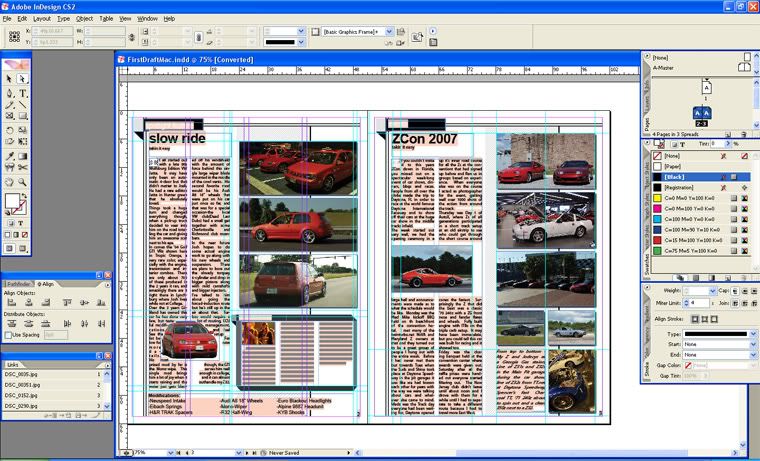Activate the Zoom magnifier tool
The image size is (760, 461).
(x=23, y=182)
